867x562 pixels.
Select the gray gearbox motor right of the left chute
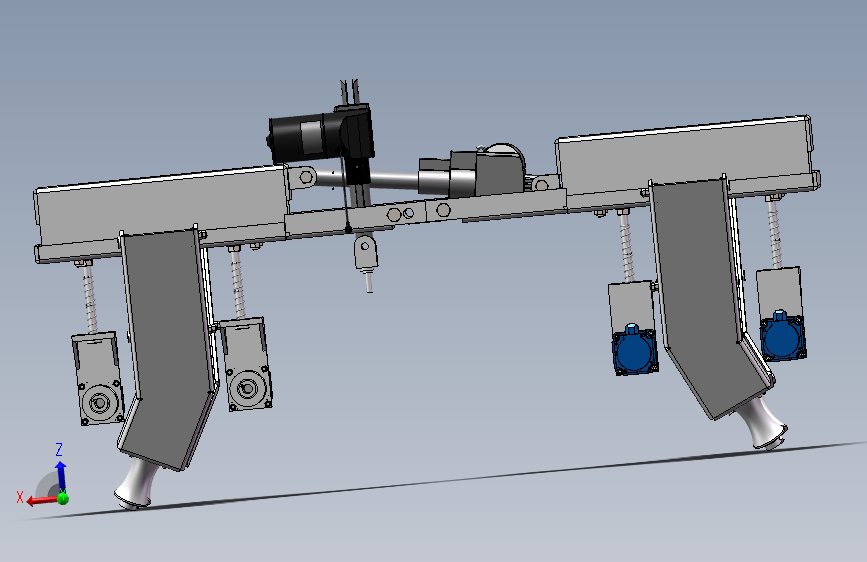click(246, 365)
